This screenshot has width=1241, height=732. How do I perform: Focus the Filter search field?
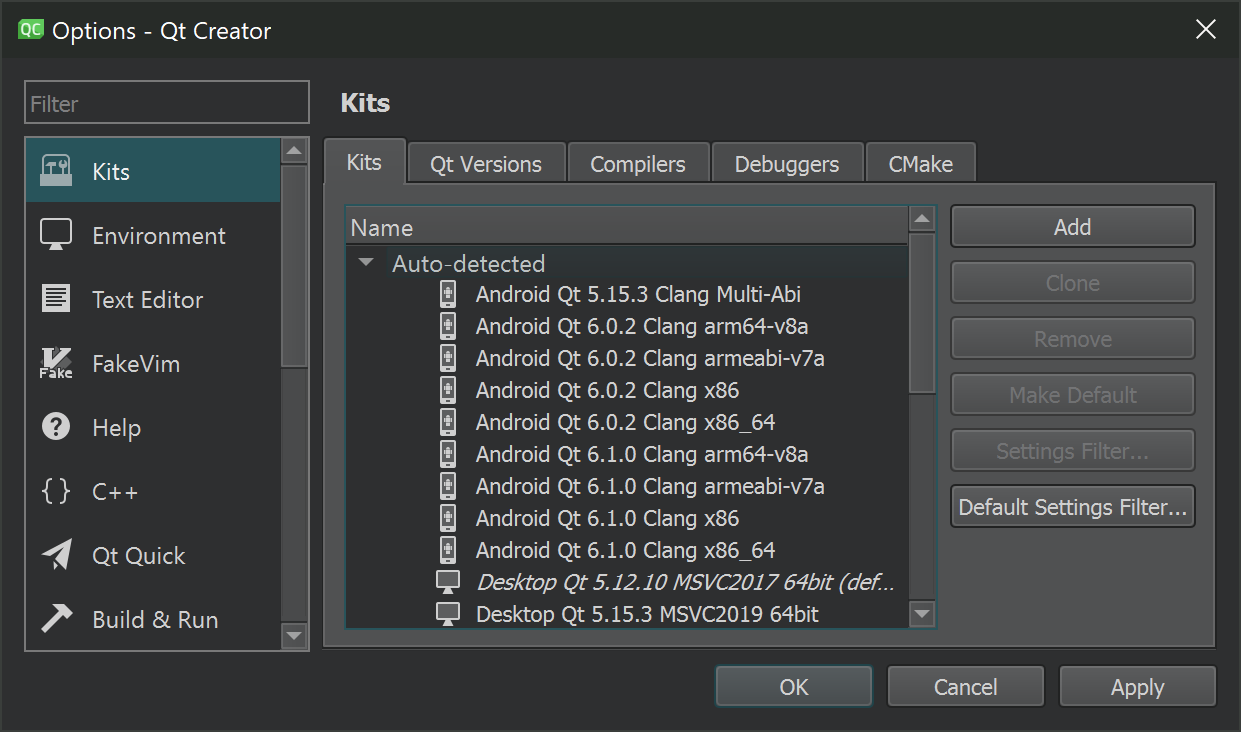point(167,103)
